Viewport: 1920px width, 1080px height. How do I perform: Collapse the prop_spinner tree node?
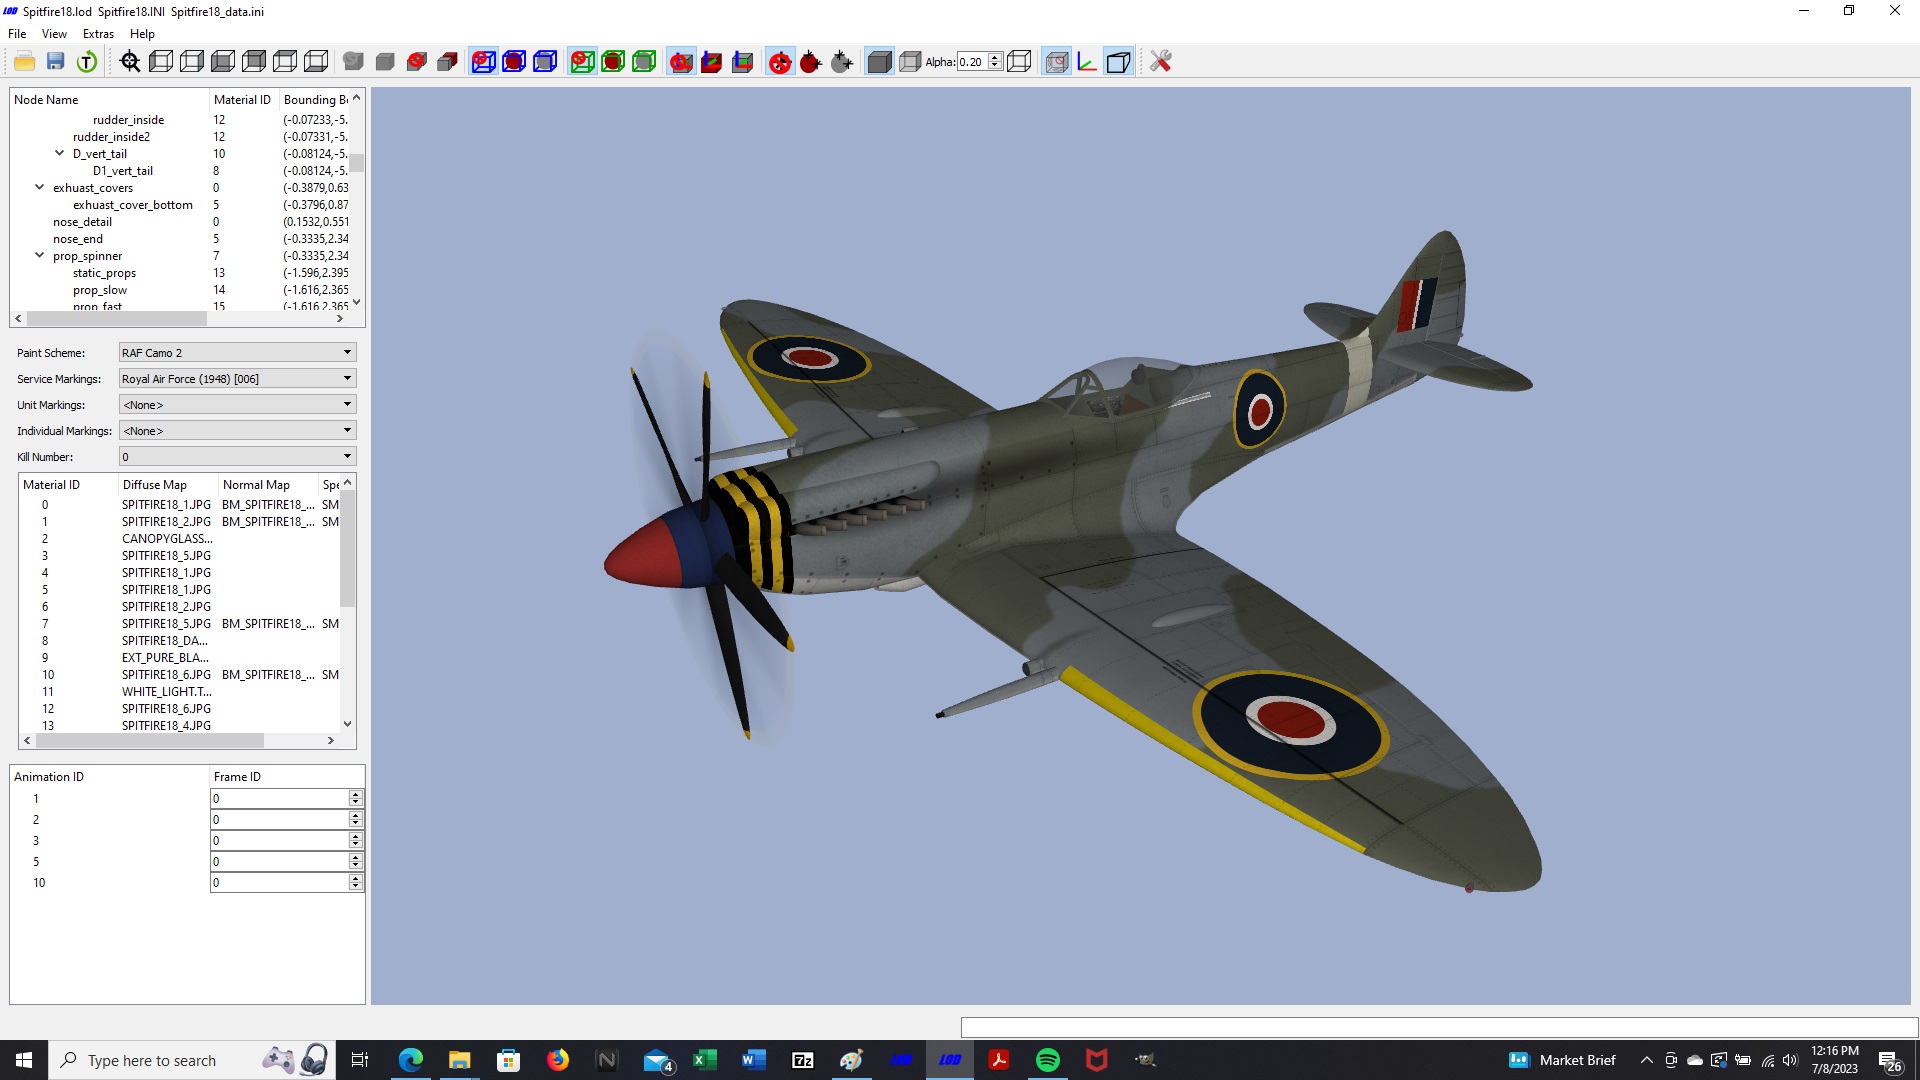tap(40, 256)
